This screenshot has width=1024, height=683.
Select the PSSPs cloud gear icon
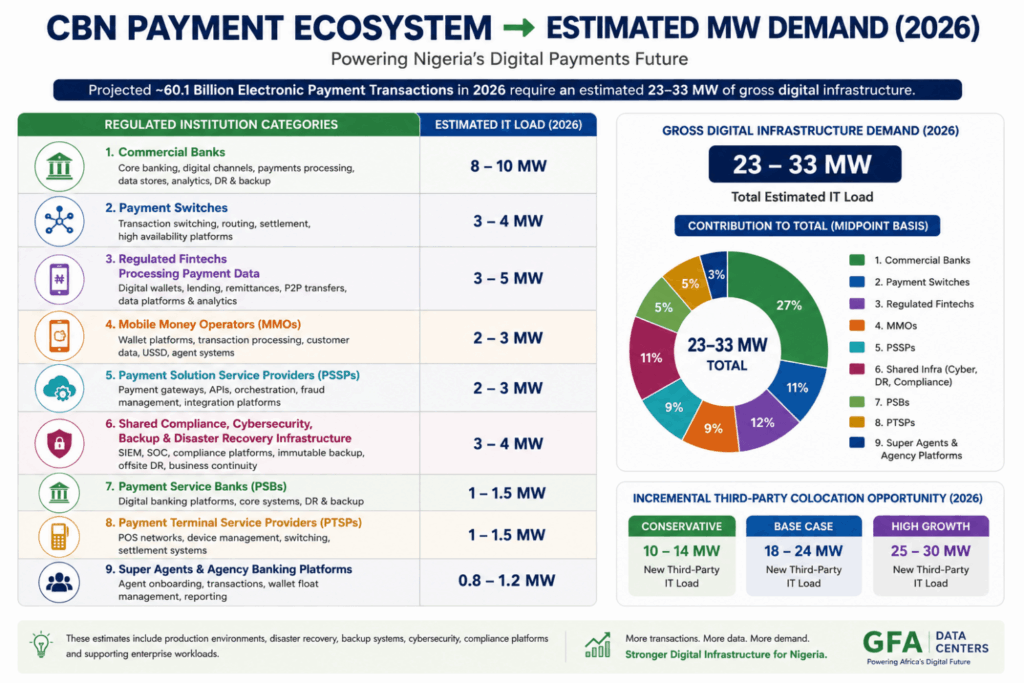coord(59,389)
